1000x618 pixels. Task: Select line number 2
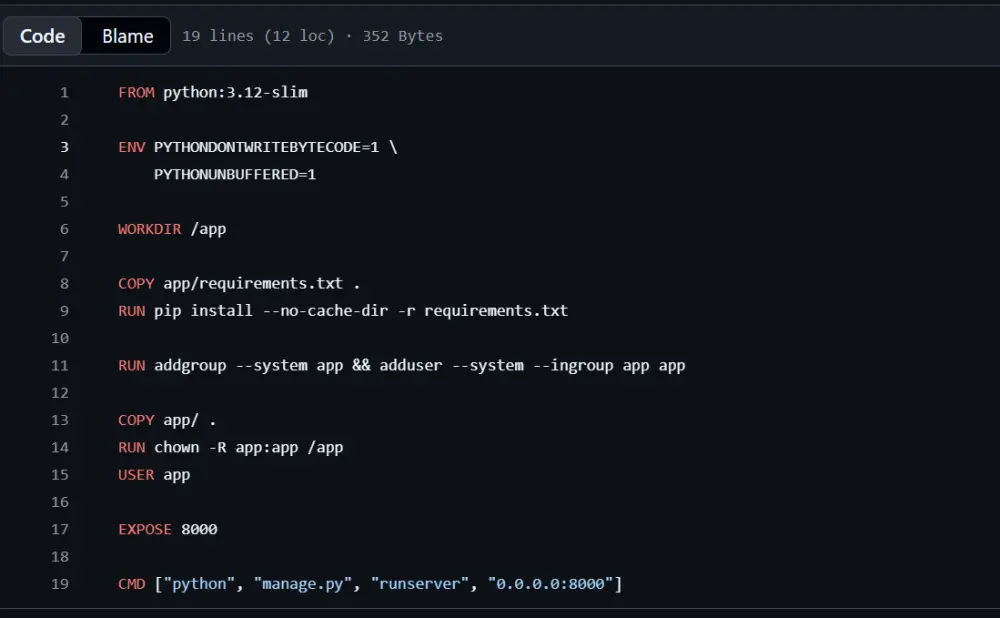[64, 120]
